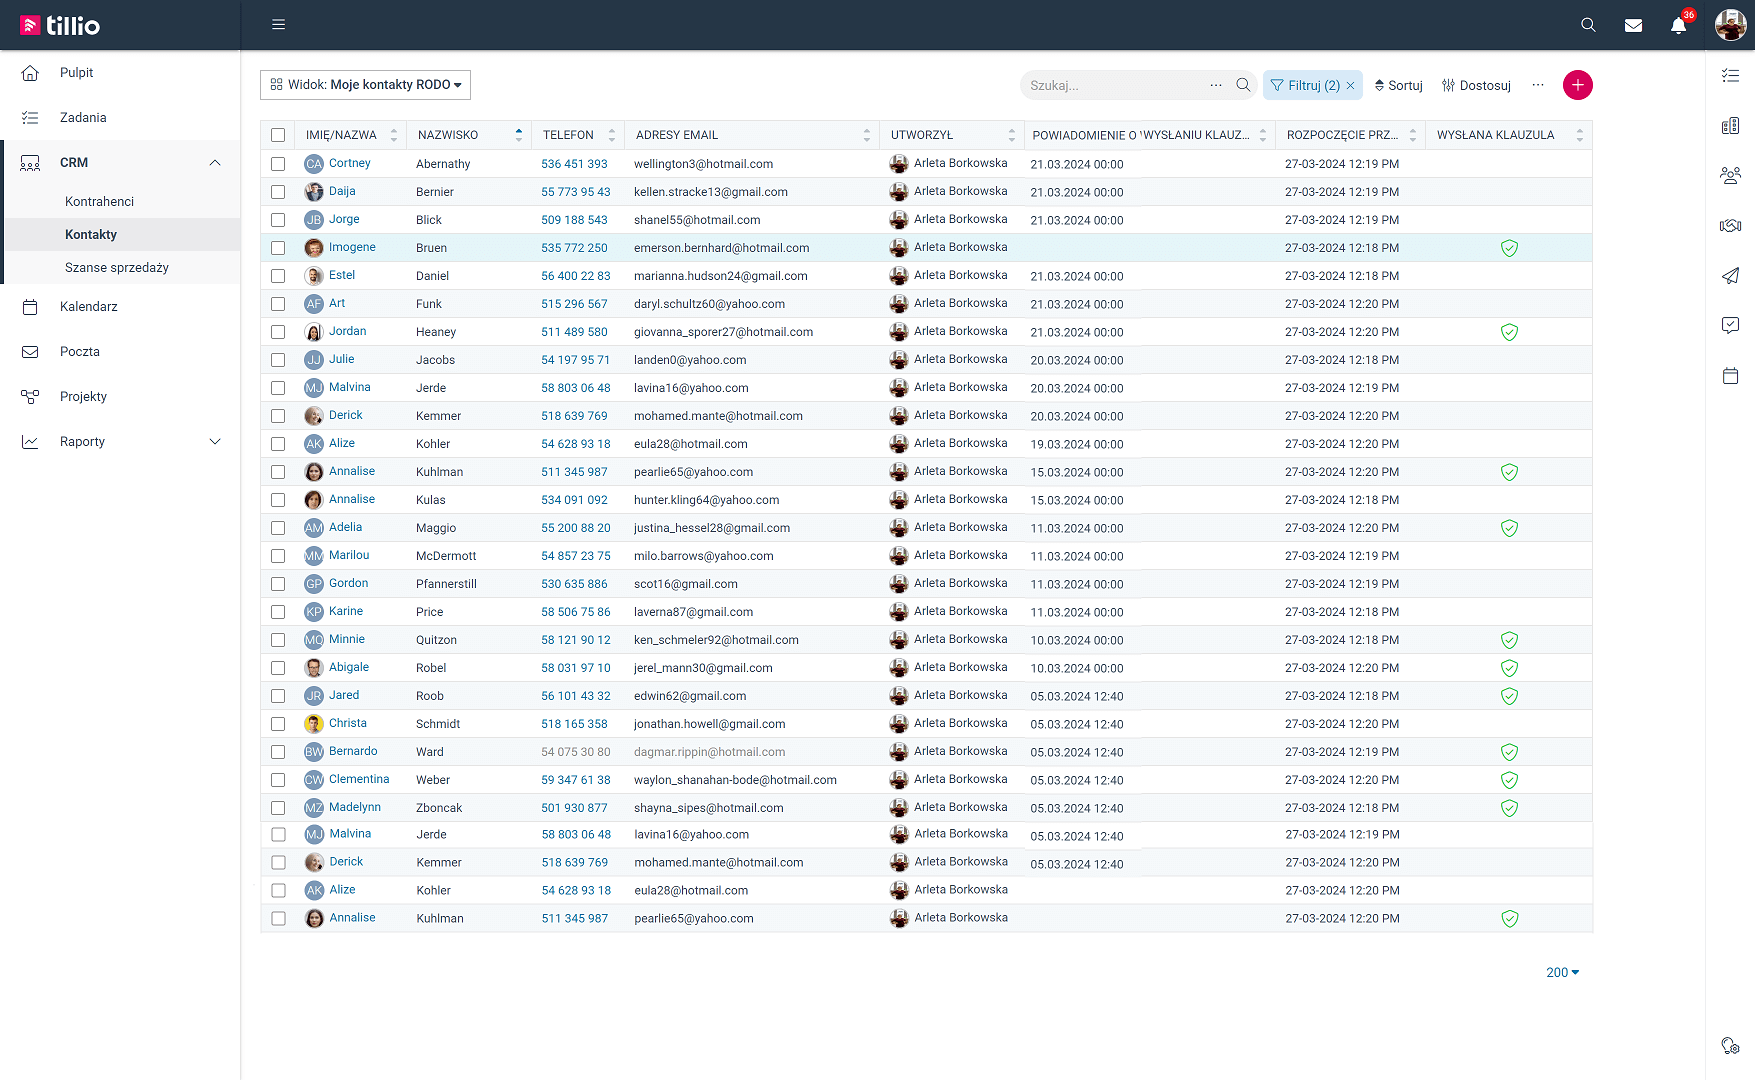Open the mail envelope icon in header
The image size is (1755, 1080).
(x=1633, y=25)
